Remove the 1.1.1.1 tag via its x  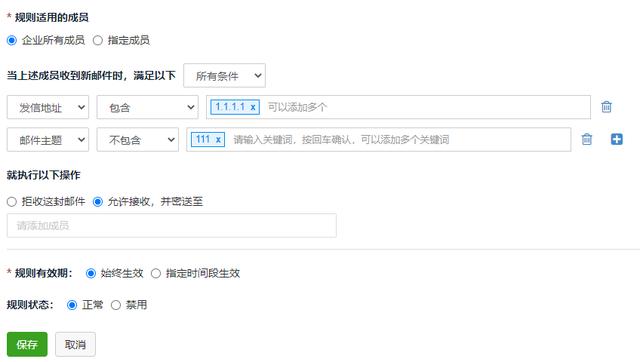coord(253,107)
